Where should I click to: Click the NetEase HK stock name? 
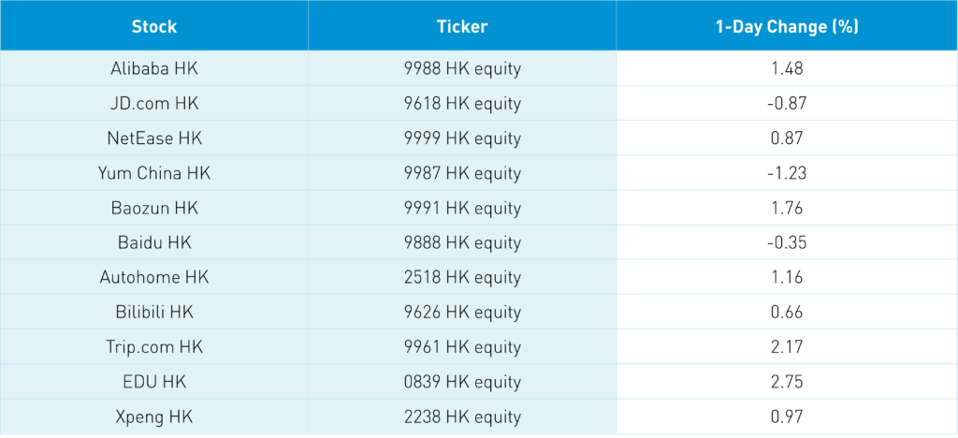pos(154,138)
